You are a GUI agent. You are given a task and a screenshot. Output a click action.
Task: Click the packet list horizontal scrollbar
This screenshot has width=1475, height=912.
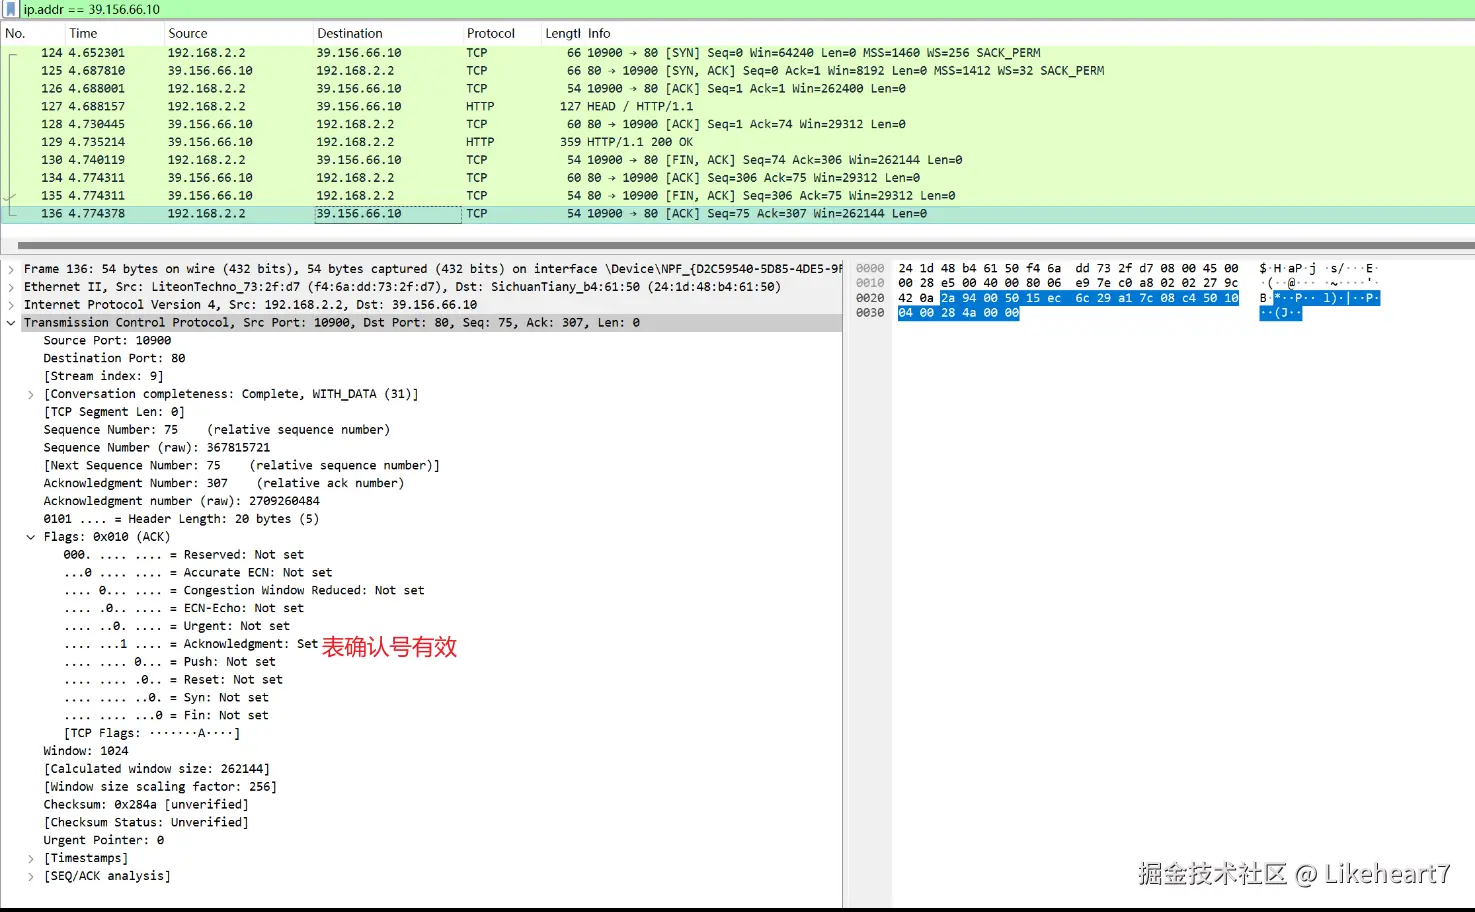point(746,245)
